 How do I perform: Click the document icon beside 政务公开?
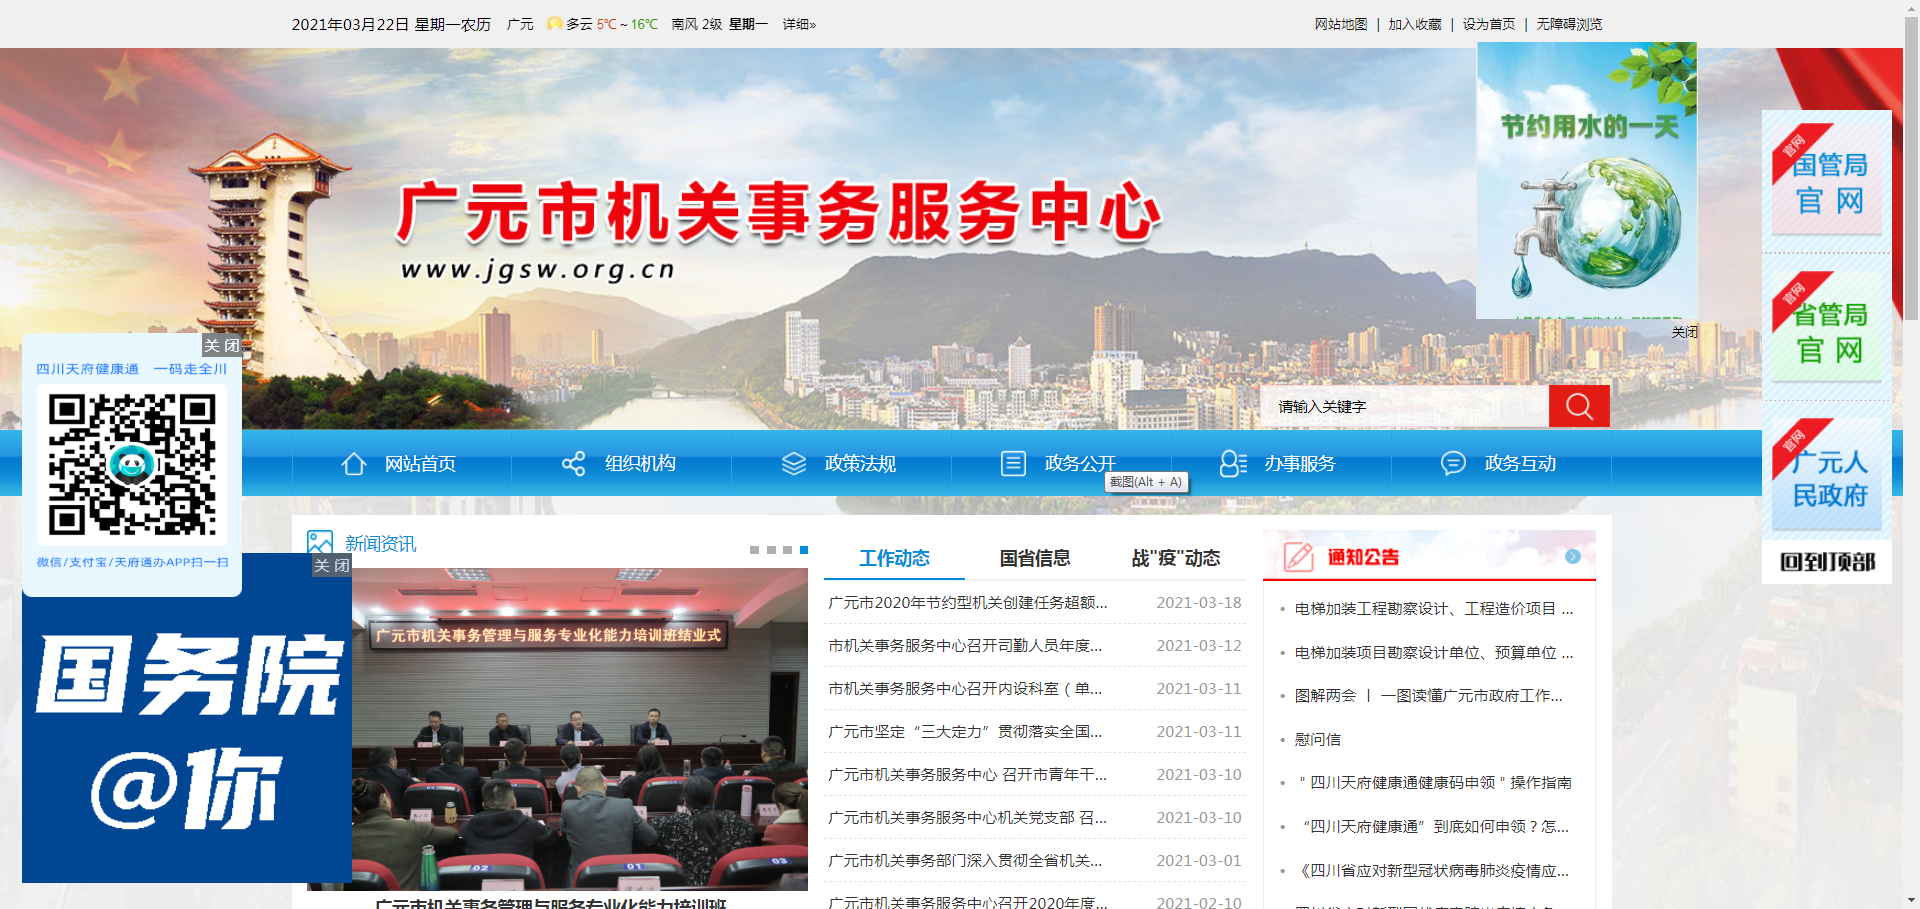tap(1013, 464)
